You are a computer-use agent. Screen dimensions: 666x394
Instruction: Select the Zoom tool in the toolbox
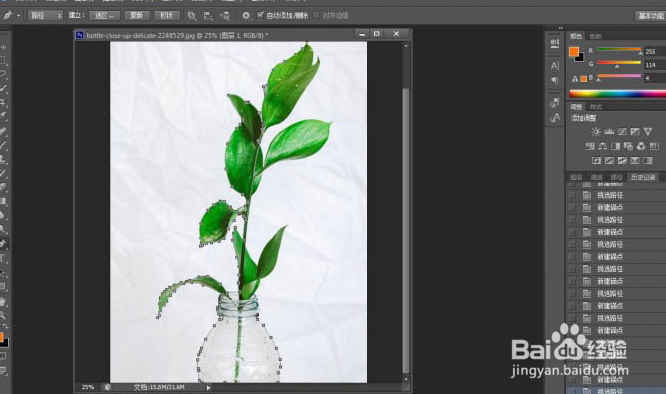3,315
